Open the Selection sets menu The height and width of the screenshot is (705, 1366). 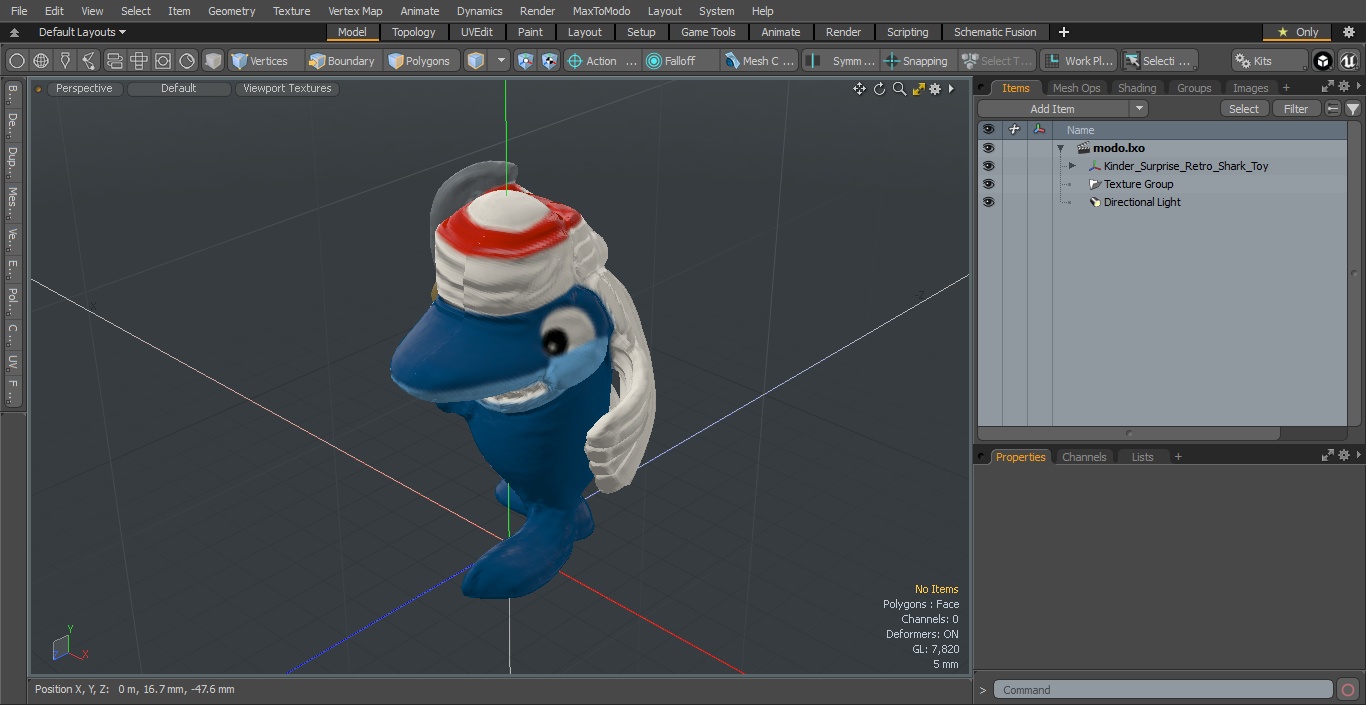(1159, 61)
